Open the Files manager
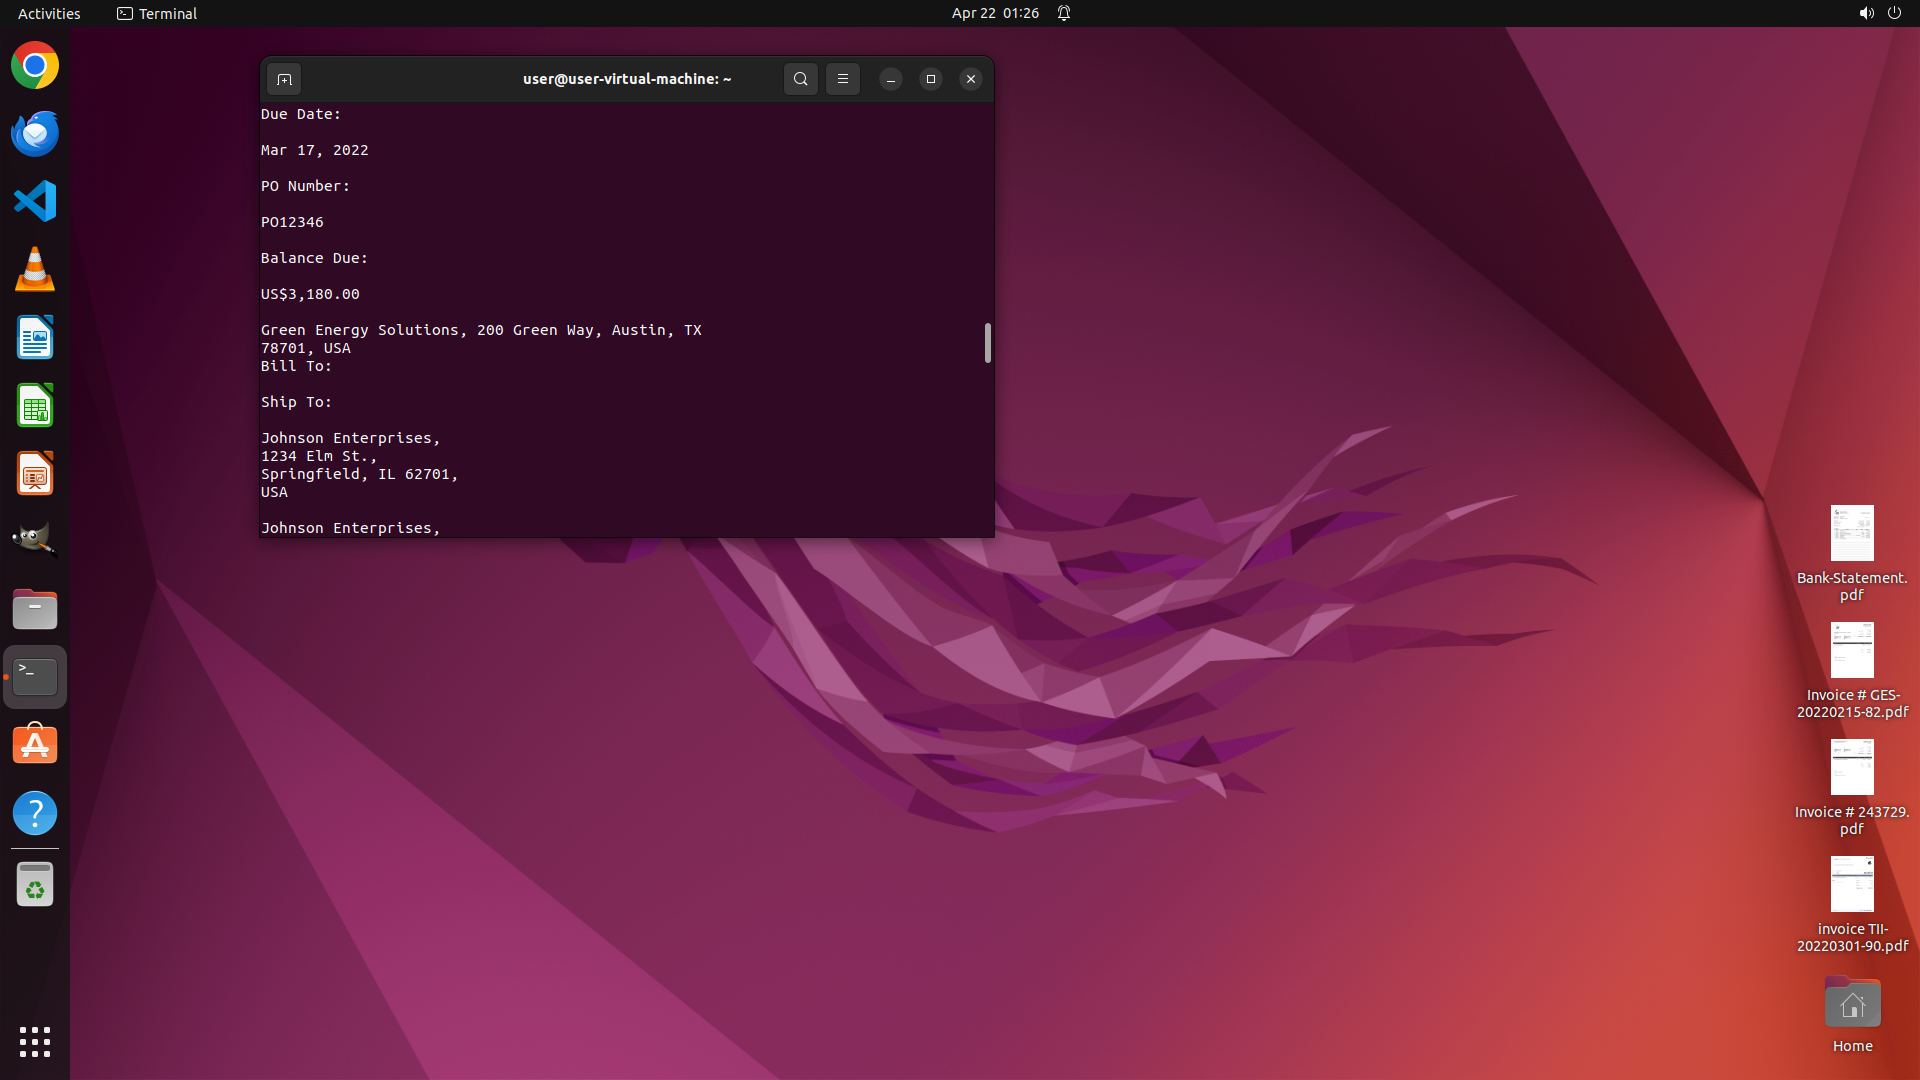 click(35, 609)
